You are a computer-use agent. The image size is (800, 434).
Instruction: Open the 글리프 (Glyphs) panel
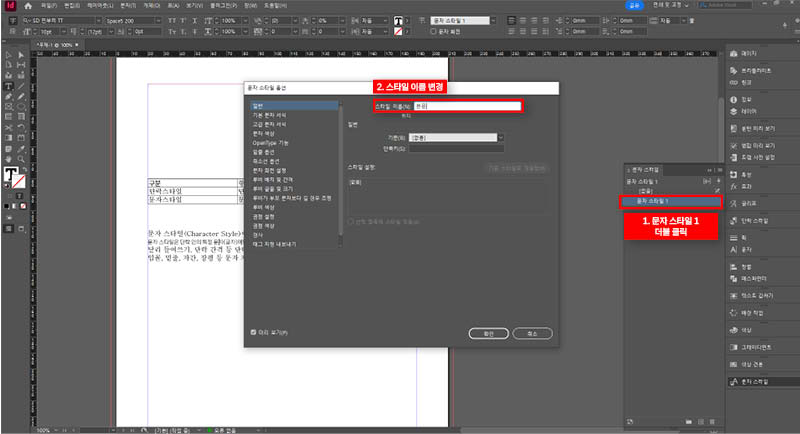[745, 203]
